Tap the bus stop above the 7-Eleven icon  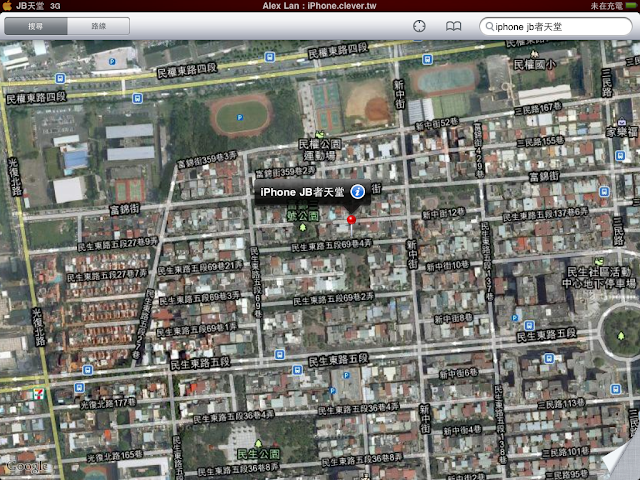pos(87,370)
